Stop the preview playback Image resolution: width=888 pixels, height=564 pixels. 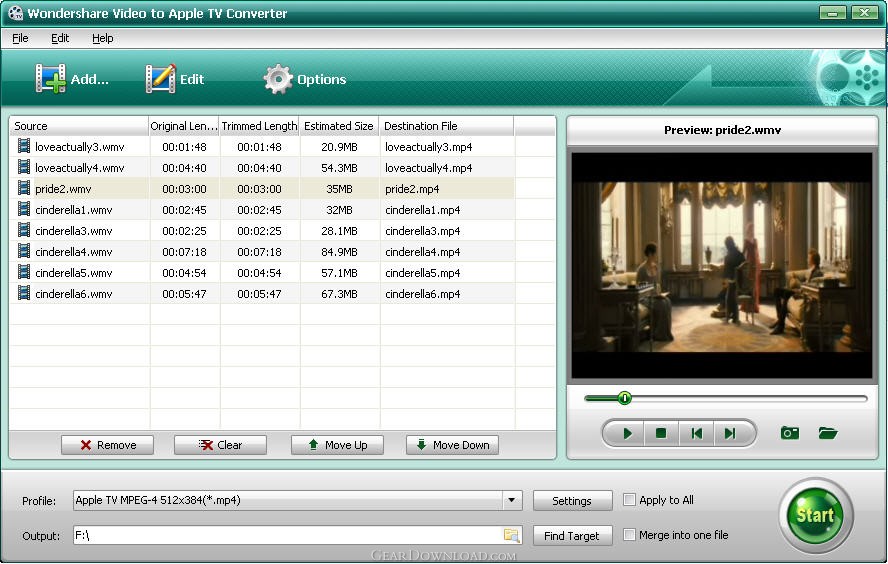coord(660,433)
